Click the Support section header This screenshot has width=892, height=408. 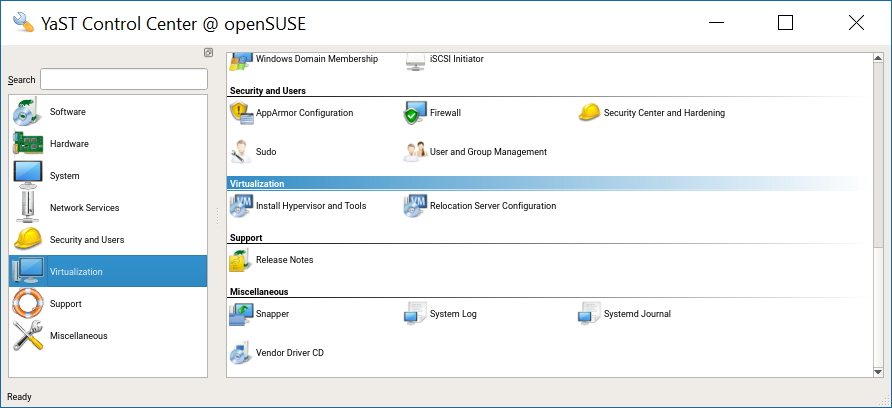[x=246, y=238]
